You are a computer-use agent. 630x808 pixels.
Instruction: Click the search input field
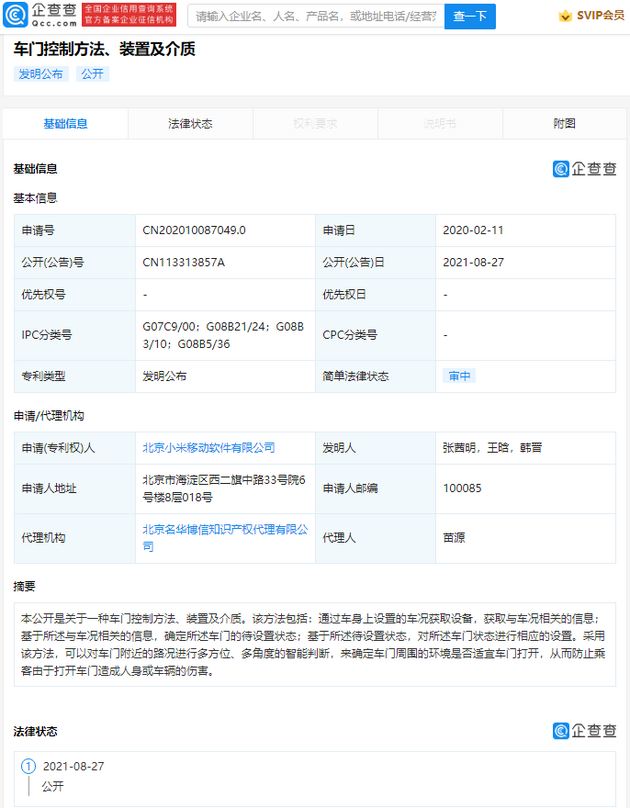[316, 16]
